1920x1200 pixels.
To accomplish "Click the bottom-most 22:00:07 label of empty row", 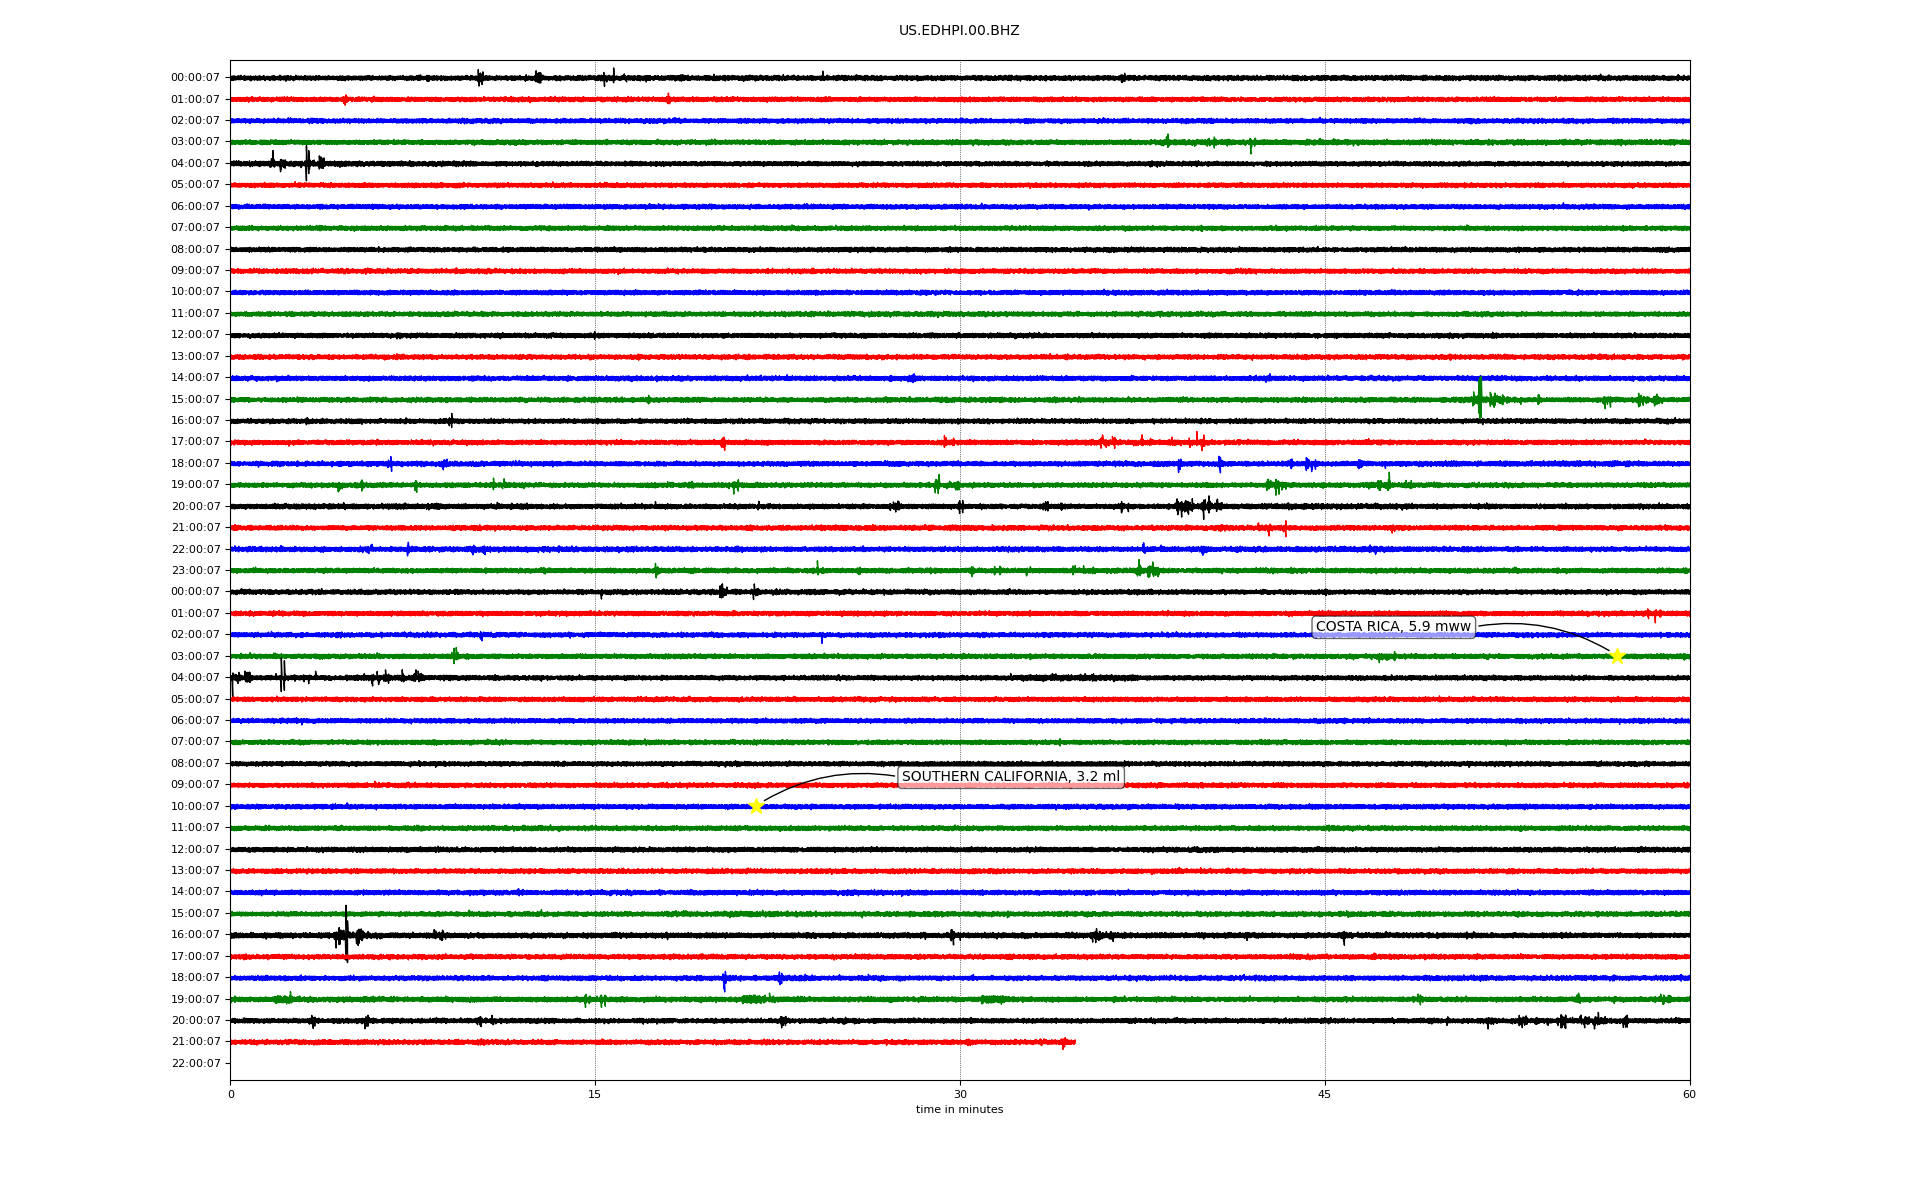I will pos(195,1063).
